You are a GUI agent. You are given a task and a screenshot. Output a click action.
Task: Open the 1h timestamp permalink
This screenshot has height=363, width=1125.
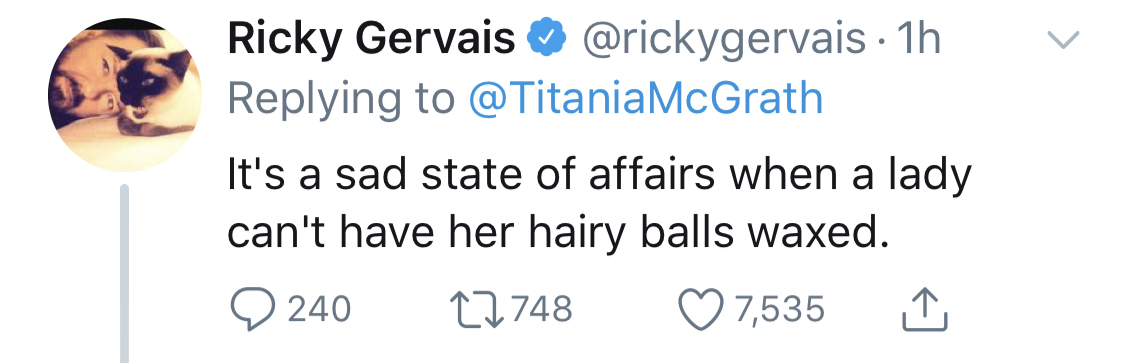916,40
